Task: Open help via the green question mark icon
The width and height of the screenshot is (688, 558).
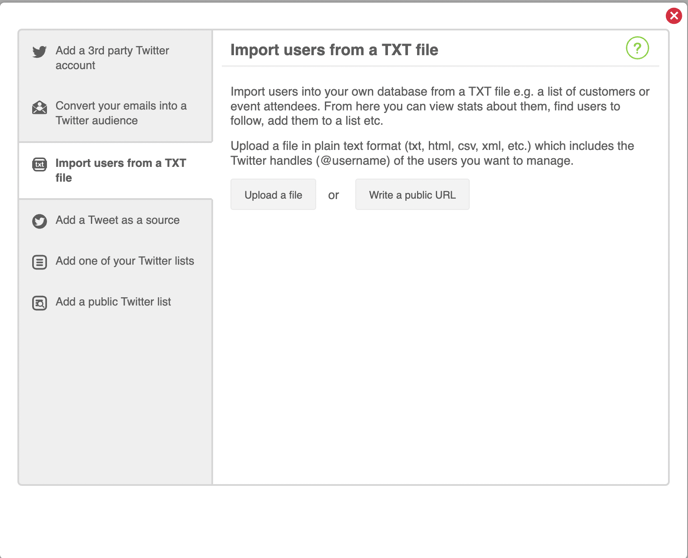Action: 637,48
